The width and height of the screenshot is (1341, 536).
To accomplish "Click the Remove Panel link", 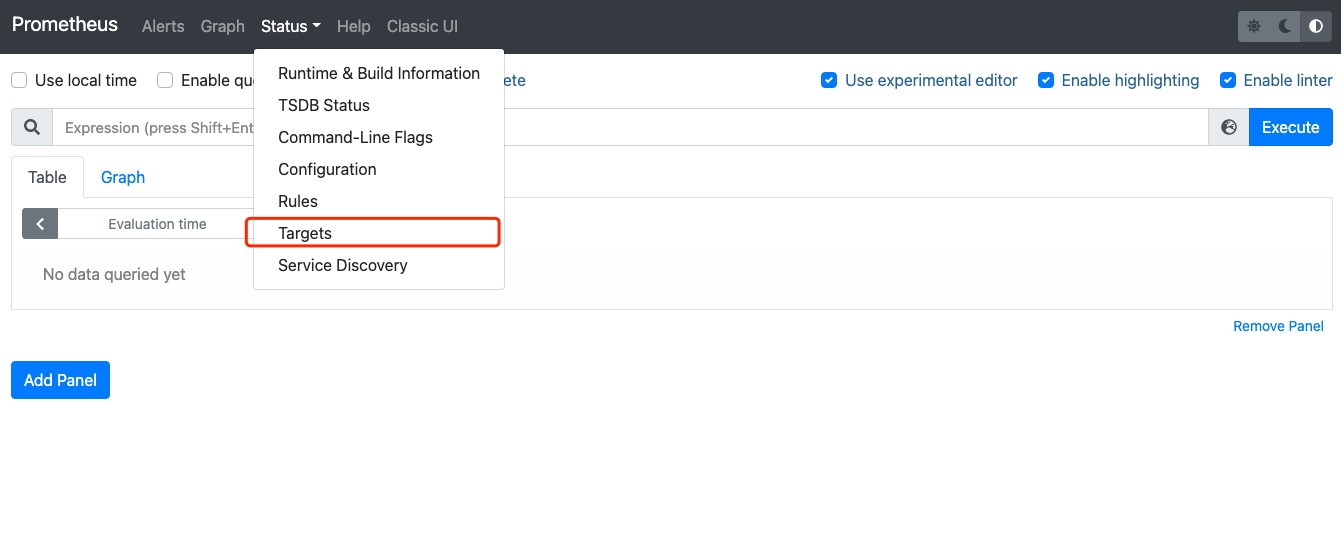I will [1278, 326].
